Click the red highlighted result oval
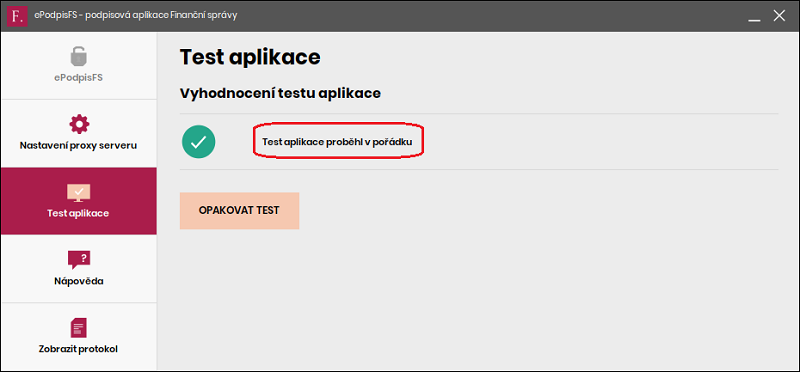This screenshot has height=372, width=800. (x=339, y=140)
